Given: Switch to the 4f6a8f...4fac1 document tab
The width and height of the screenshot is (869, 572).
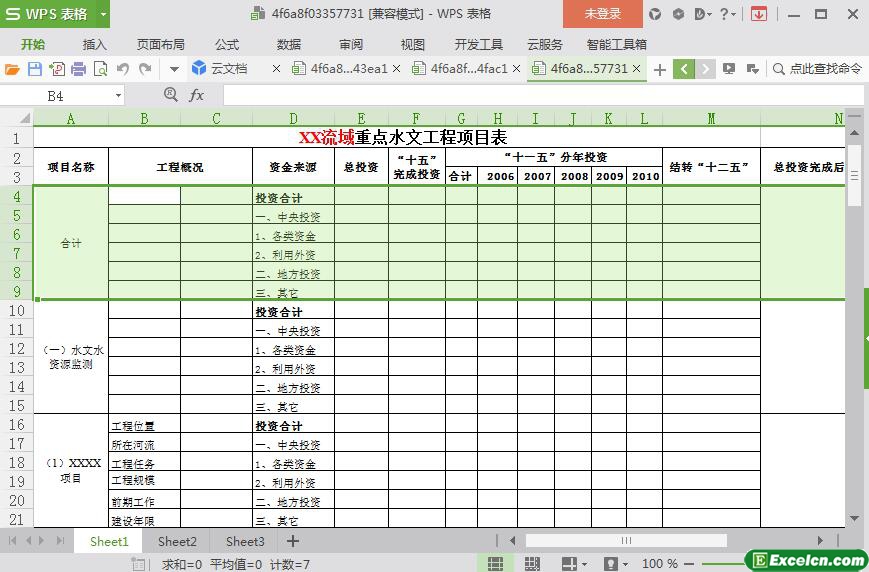Looking at the screenshot, I should tap(460, 69).
